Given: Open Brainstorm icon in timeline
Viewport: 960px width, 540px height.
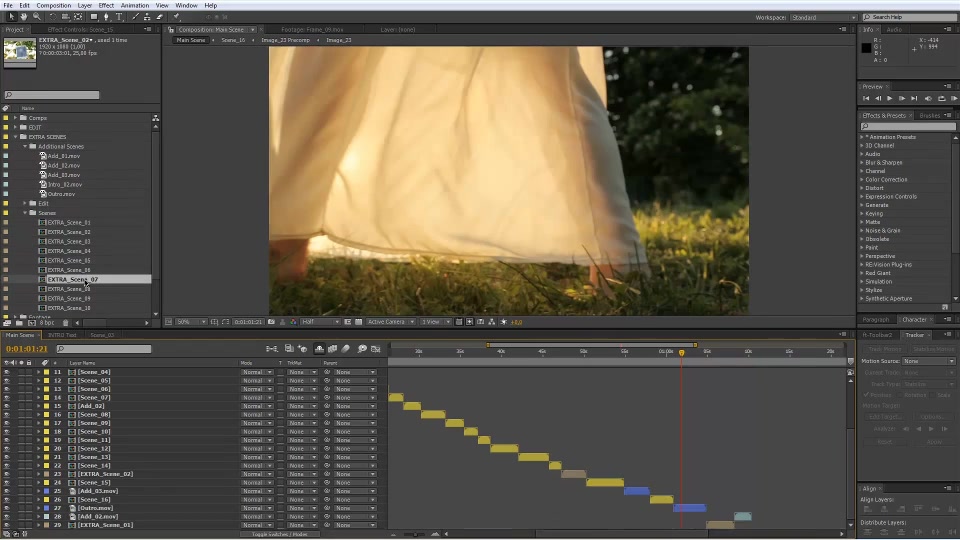Looking at the screenshot, I should (362, 349).
